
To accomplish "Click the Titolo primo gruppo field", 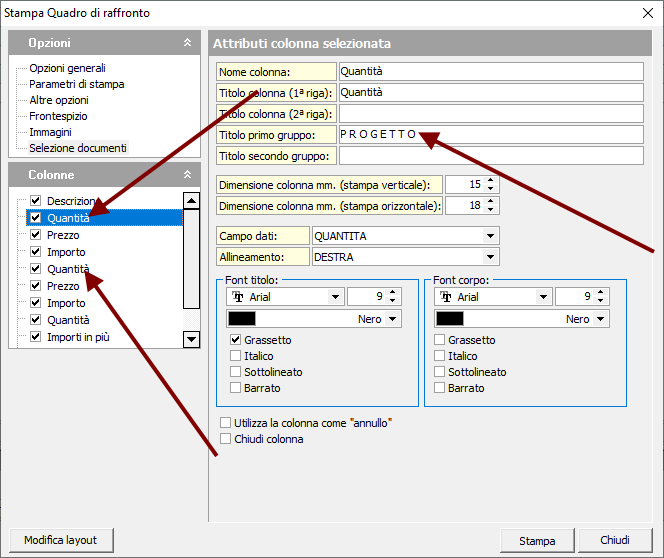I will 490,134.
